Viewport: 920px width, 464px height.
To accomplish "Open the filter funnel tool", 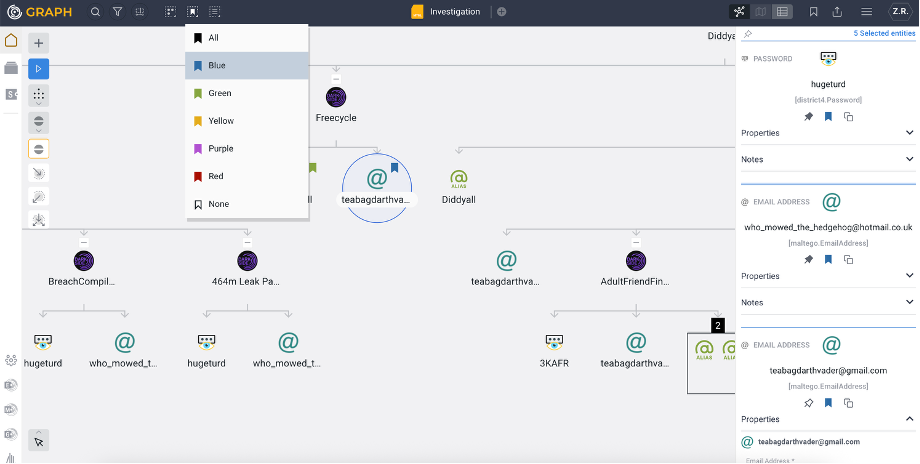I will coord(117,12).
